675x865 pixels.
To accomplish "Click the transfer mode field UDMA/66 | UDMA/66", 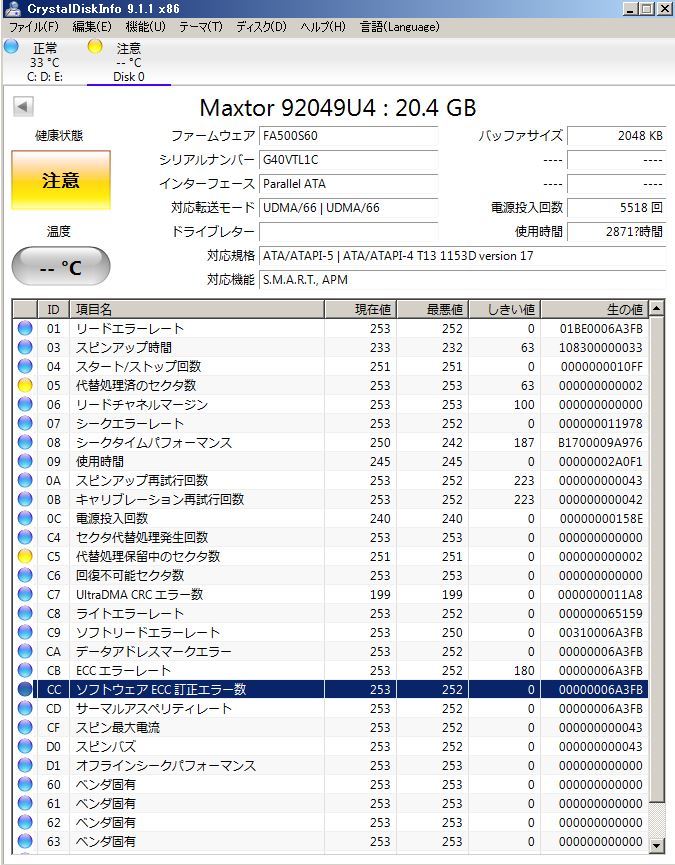I will pos(348,208).
